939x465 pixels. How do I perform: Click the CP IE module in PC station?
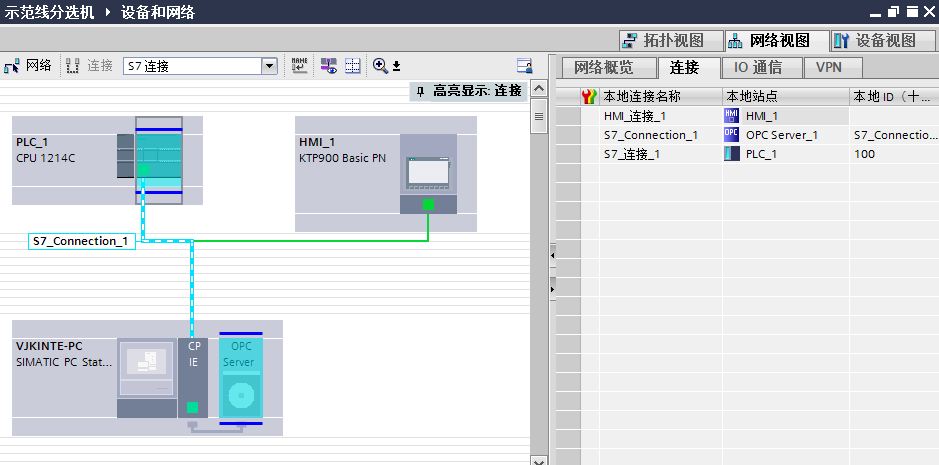point(193,378)
